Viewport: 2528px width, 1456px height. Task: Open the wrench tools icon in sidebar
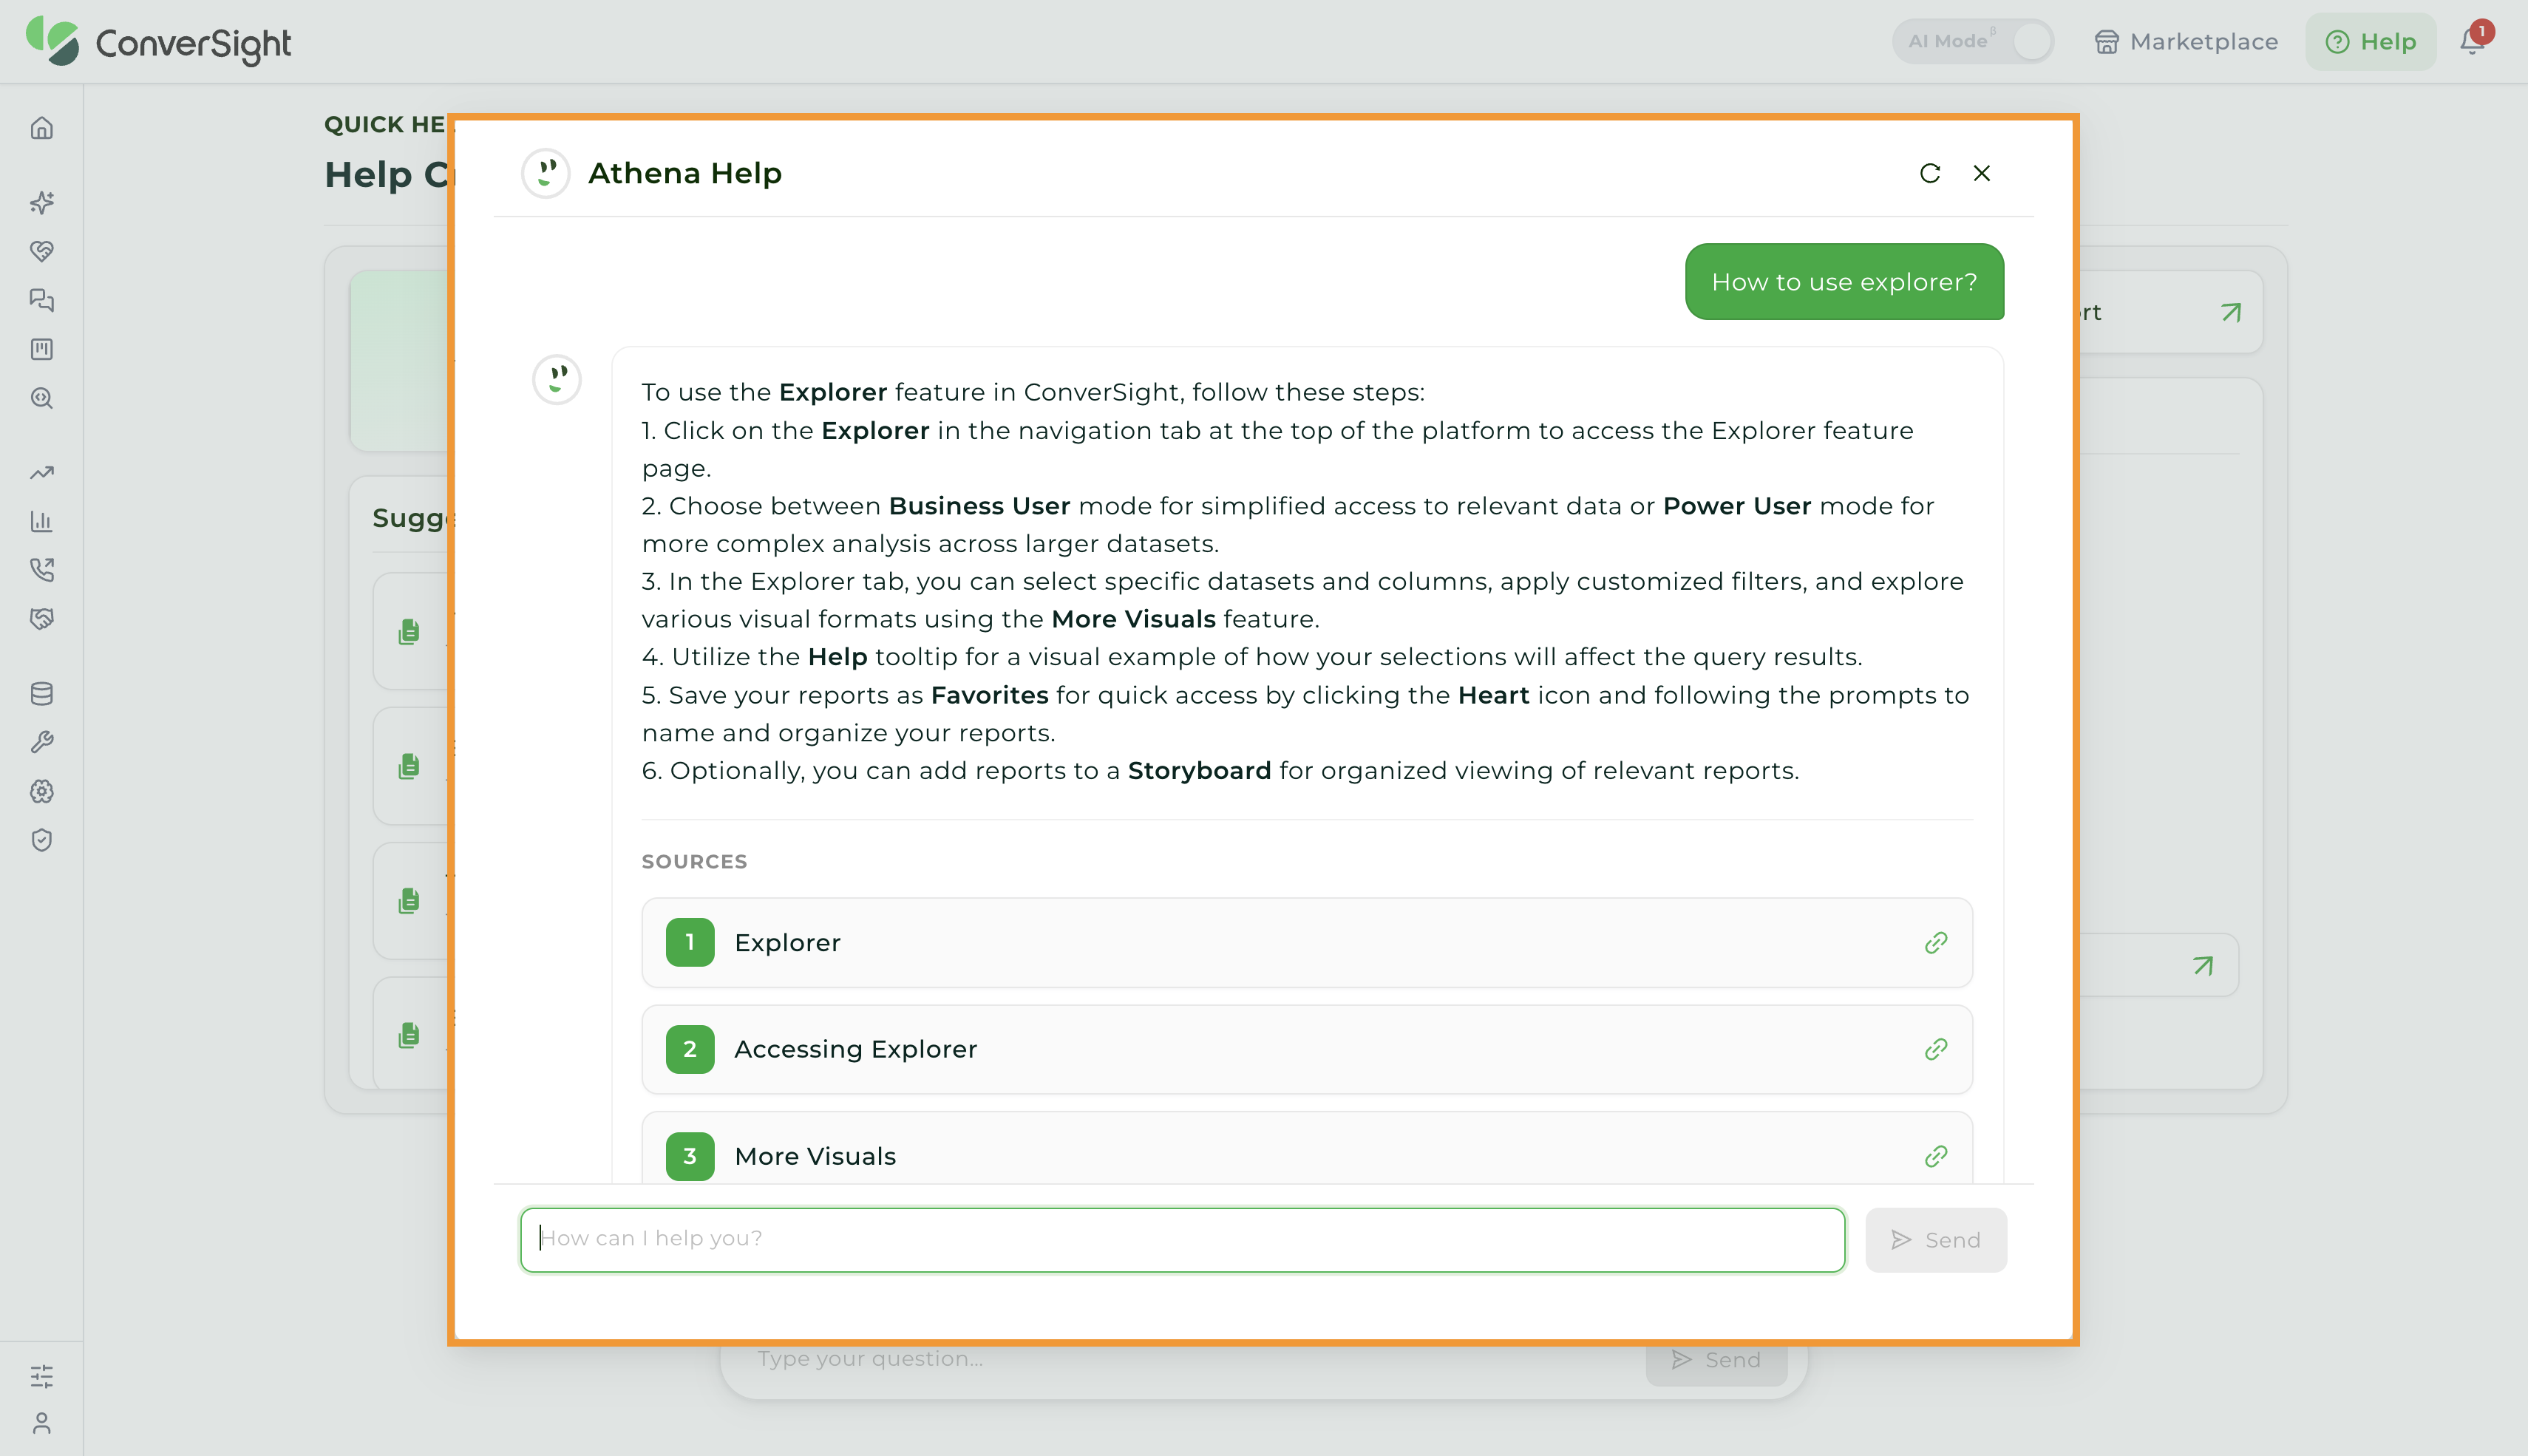pos(41,742)
